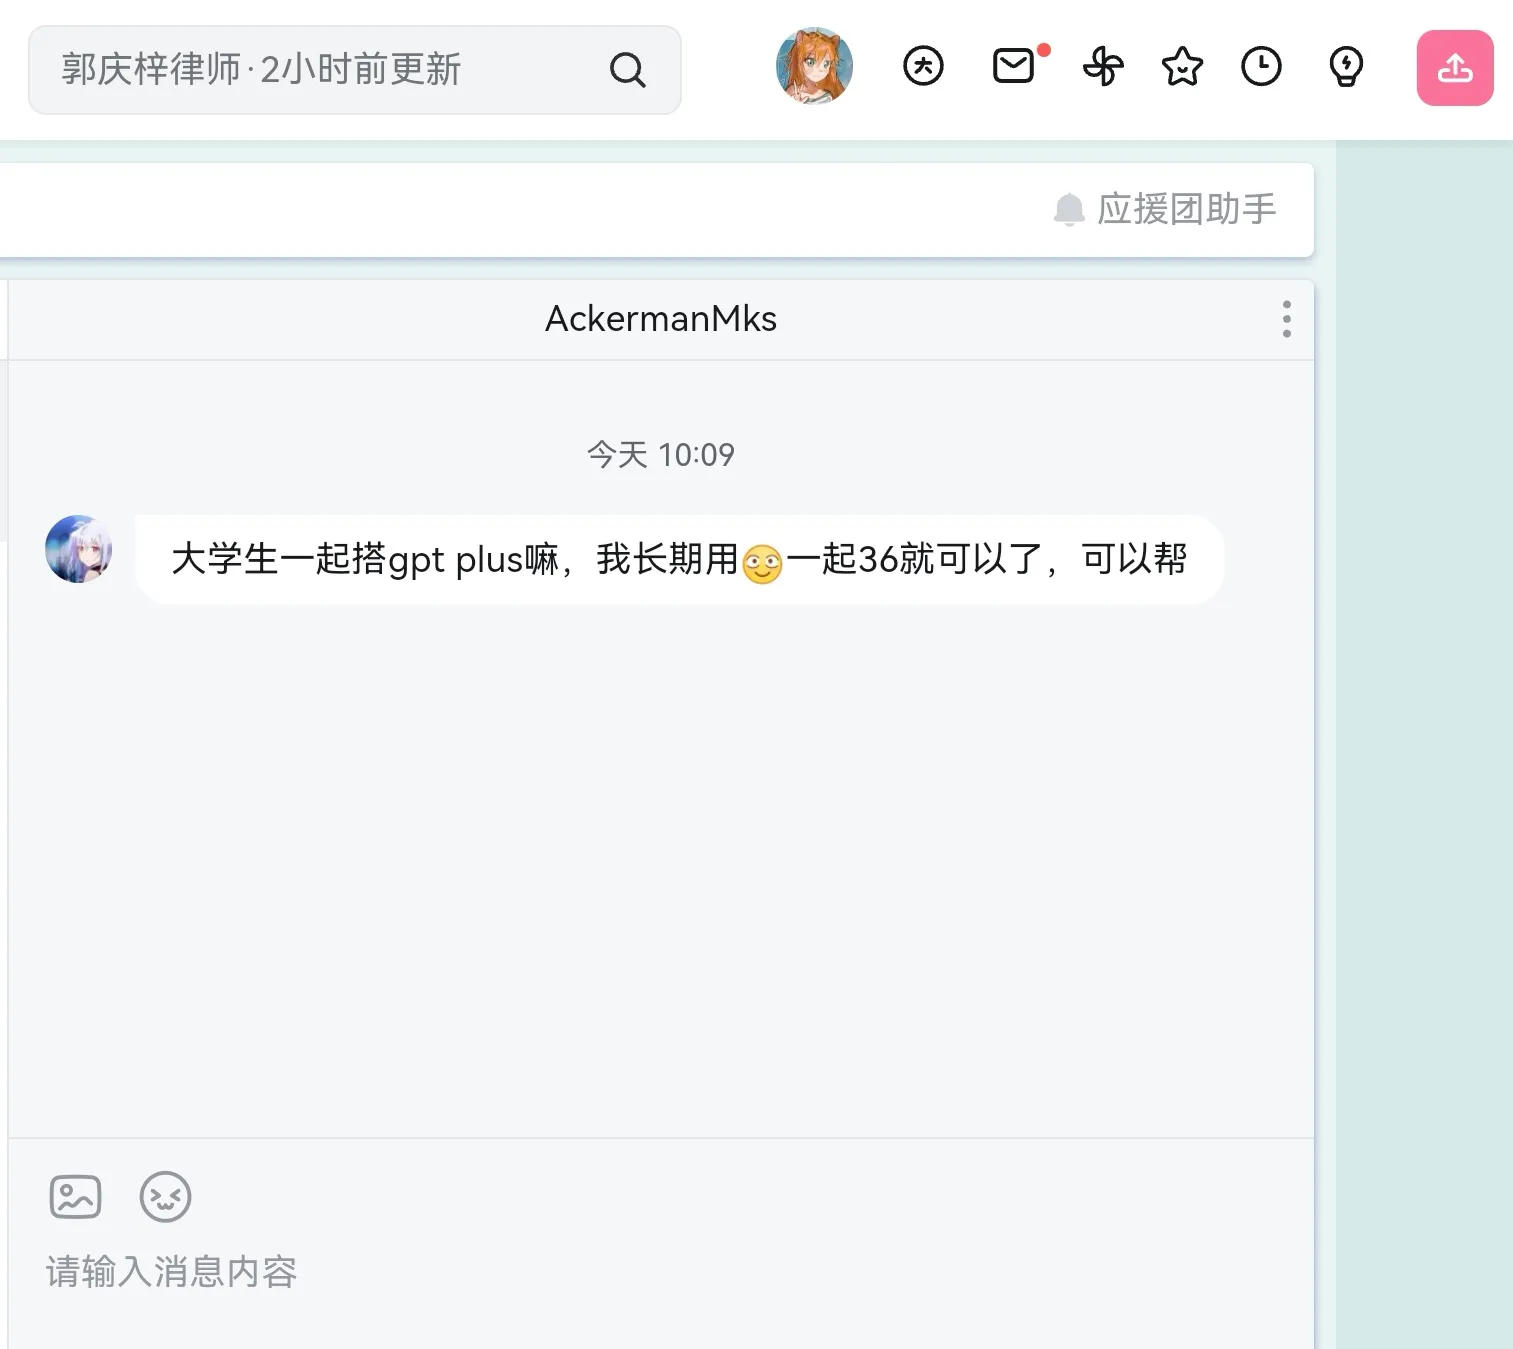
Task: Open the 大会员 membership icon
Action: [x=922, y=67]
